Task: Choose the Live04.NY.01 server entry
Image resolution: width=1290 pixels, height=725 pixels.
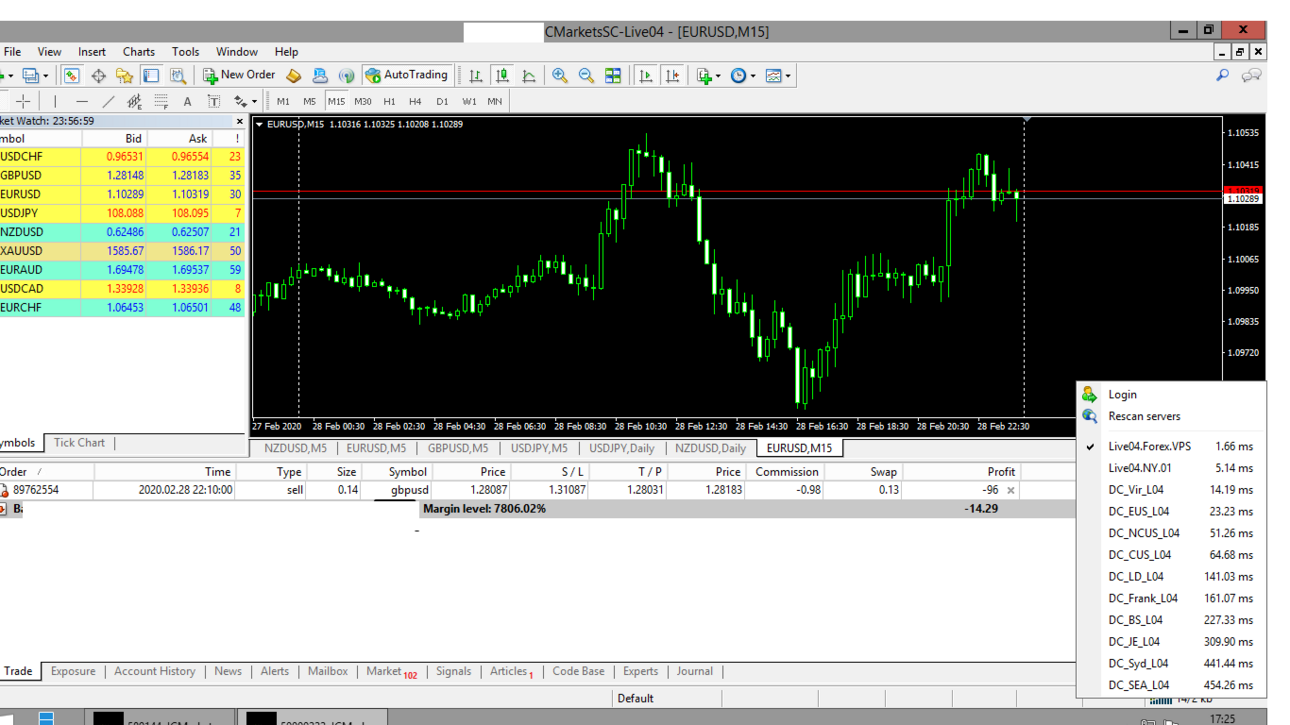Action: [x=1171, y=468]
